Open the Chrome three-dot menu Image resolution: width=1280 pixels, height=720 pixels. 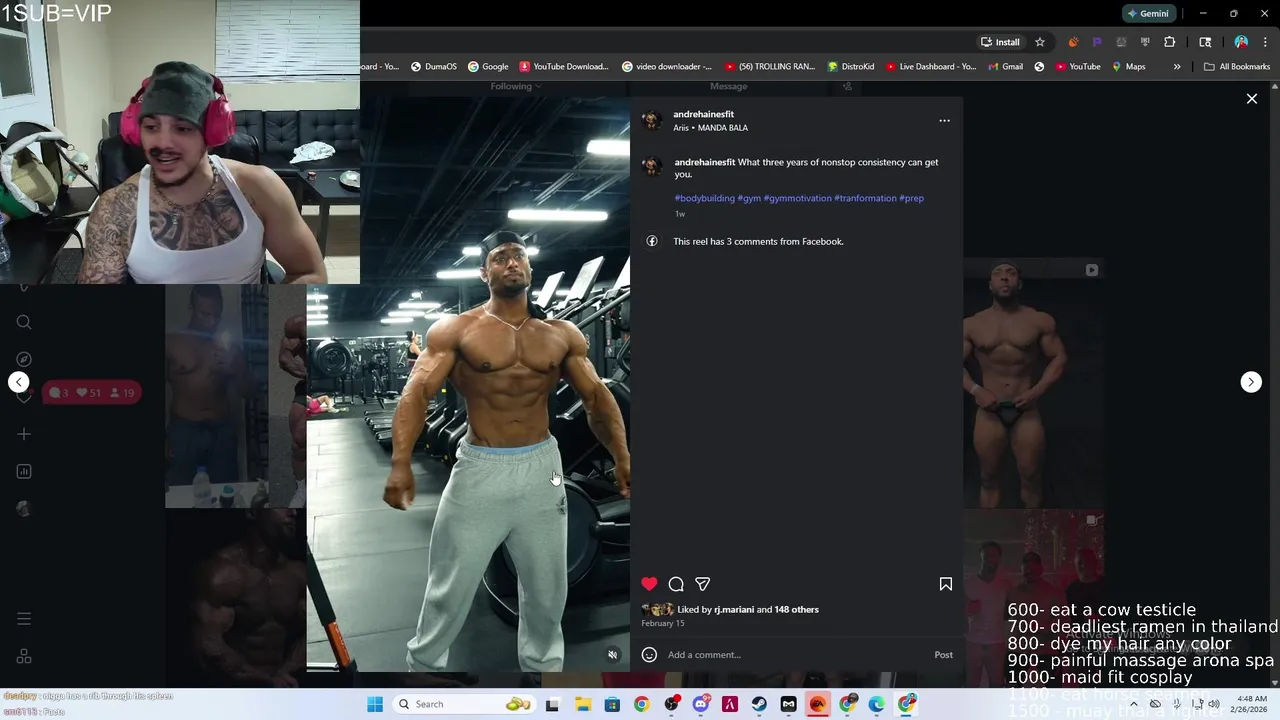[1266, 42]
